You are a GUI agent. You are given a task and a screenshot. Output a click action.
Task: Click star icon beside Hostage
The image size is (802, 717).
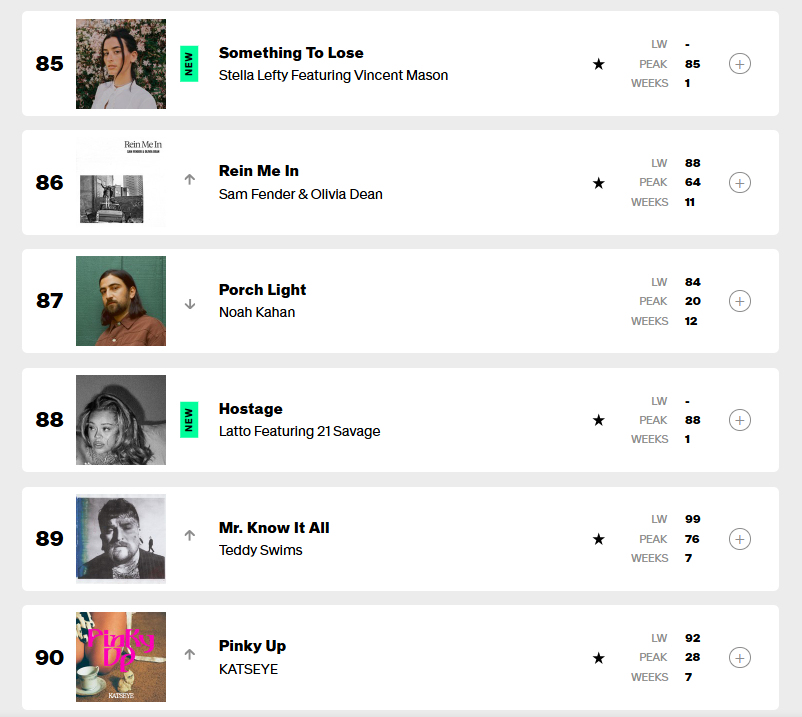click(598, 420)
